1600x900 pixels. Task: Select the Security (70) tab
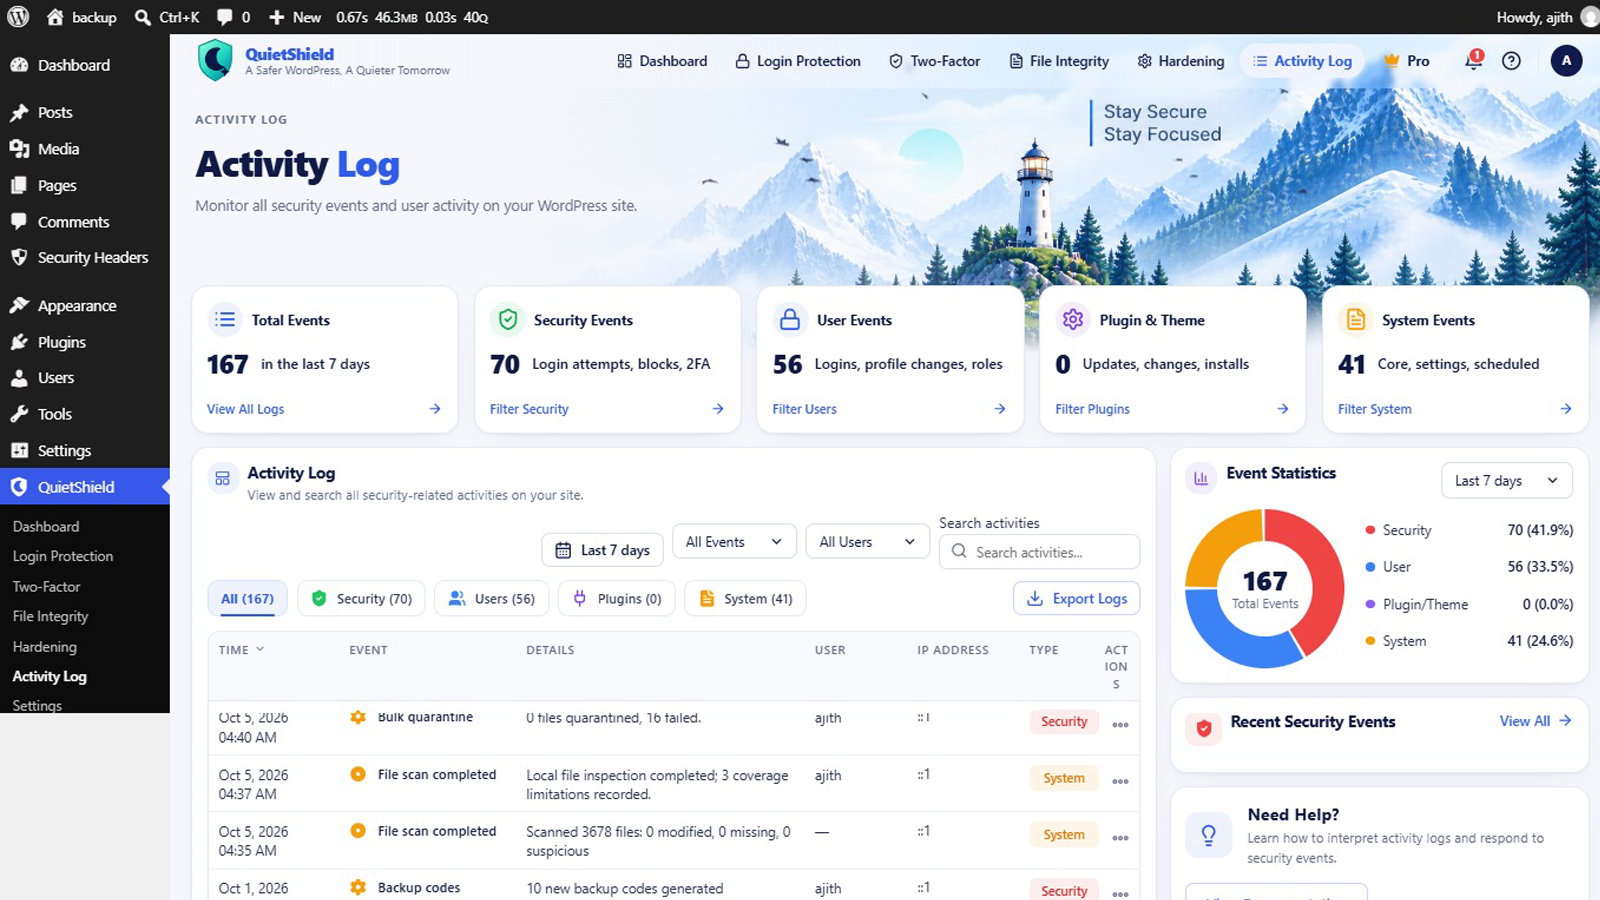pos(362,599)
